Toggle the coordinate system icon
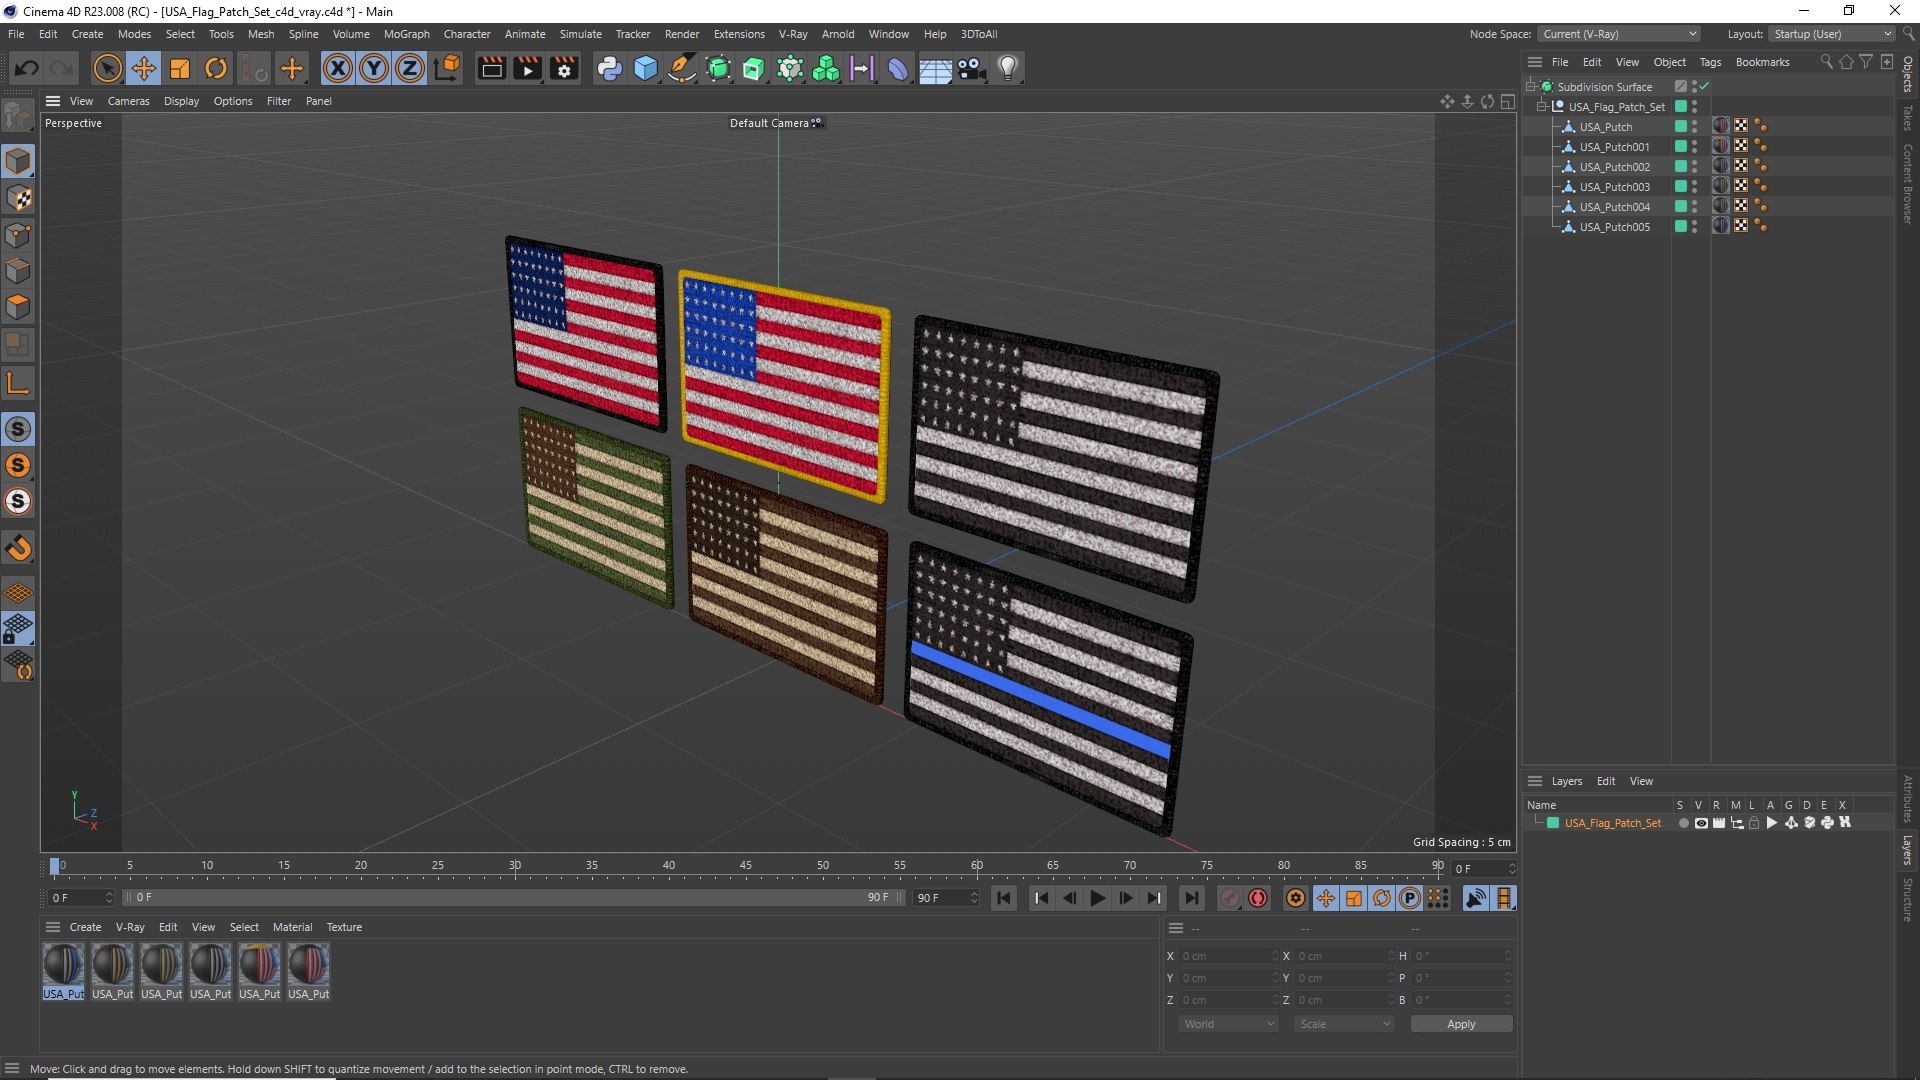The width and height of the screenshot is (1920, 1080). pos(447,68)
